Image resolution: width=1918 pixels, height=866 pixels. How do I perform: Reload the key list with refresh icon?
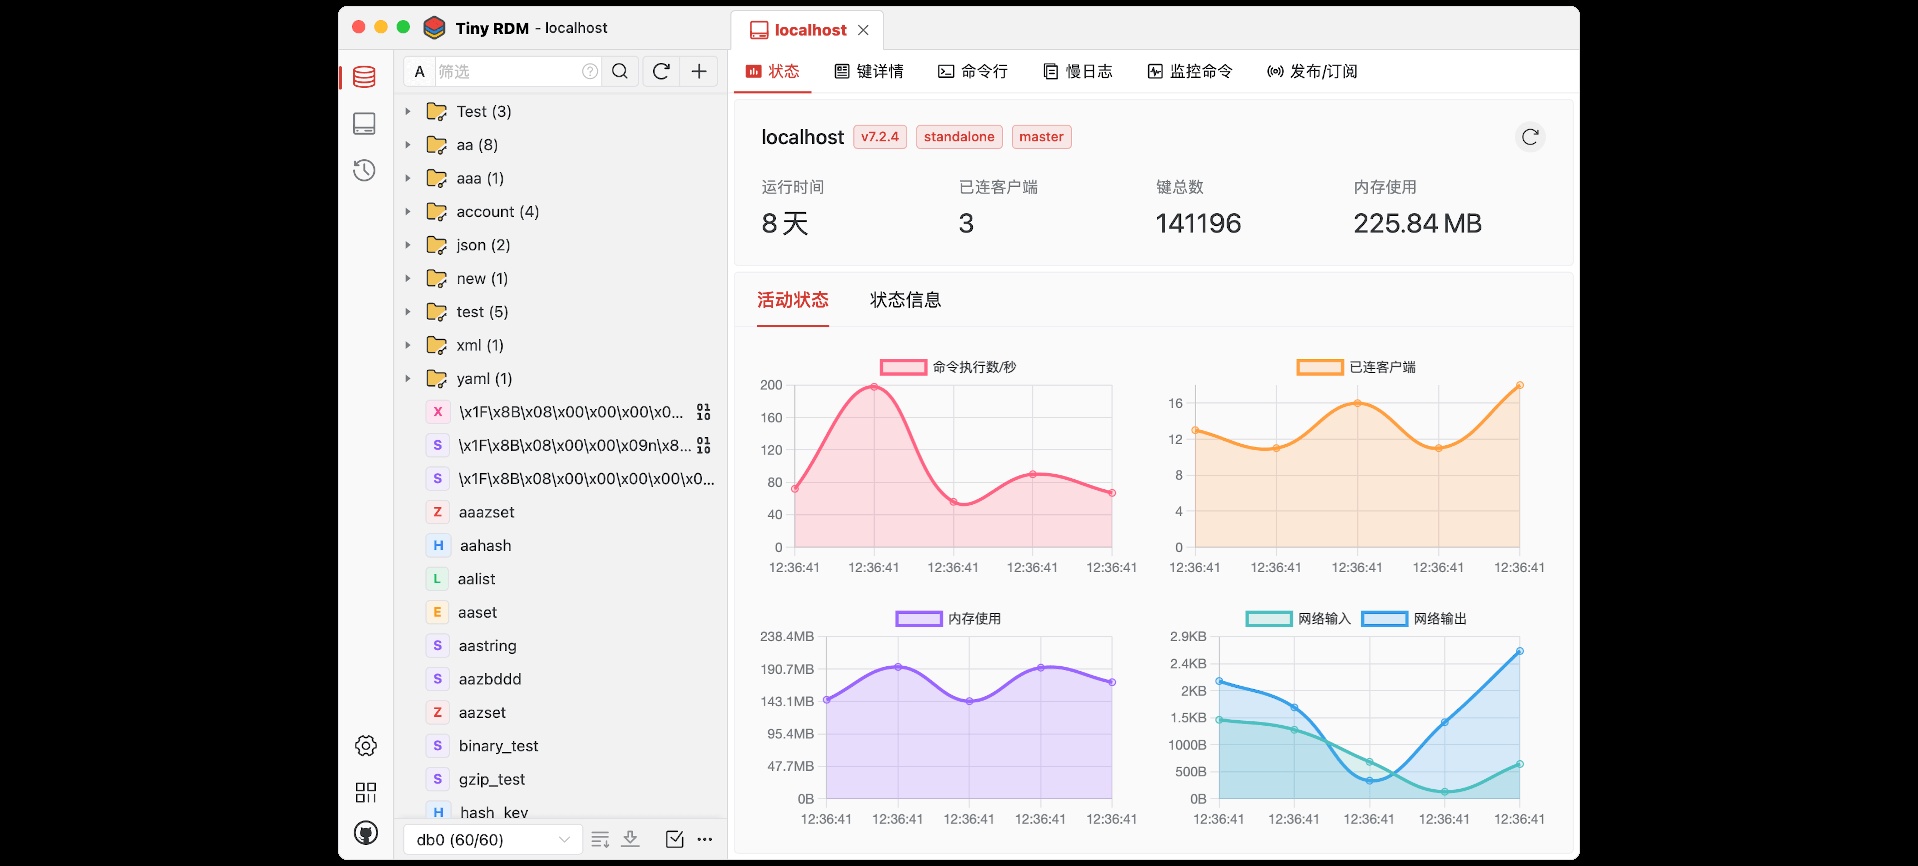(x=661, y=71)
